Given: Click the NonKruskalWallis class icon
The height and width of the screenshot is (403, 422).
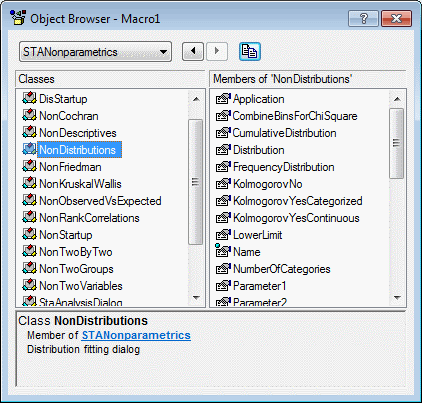Looking at the screenshot, I should tap(29, 183).
